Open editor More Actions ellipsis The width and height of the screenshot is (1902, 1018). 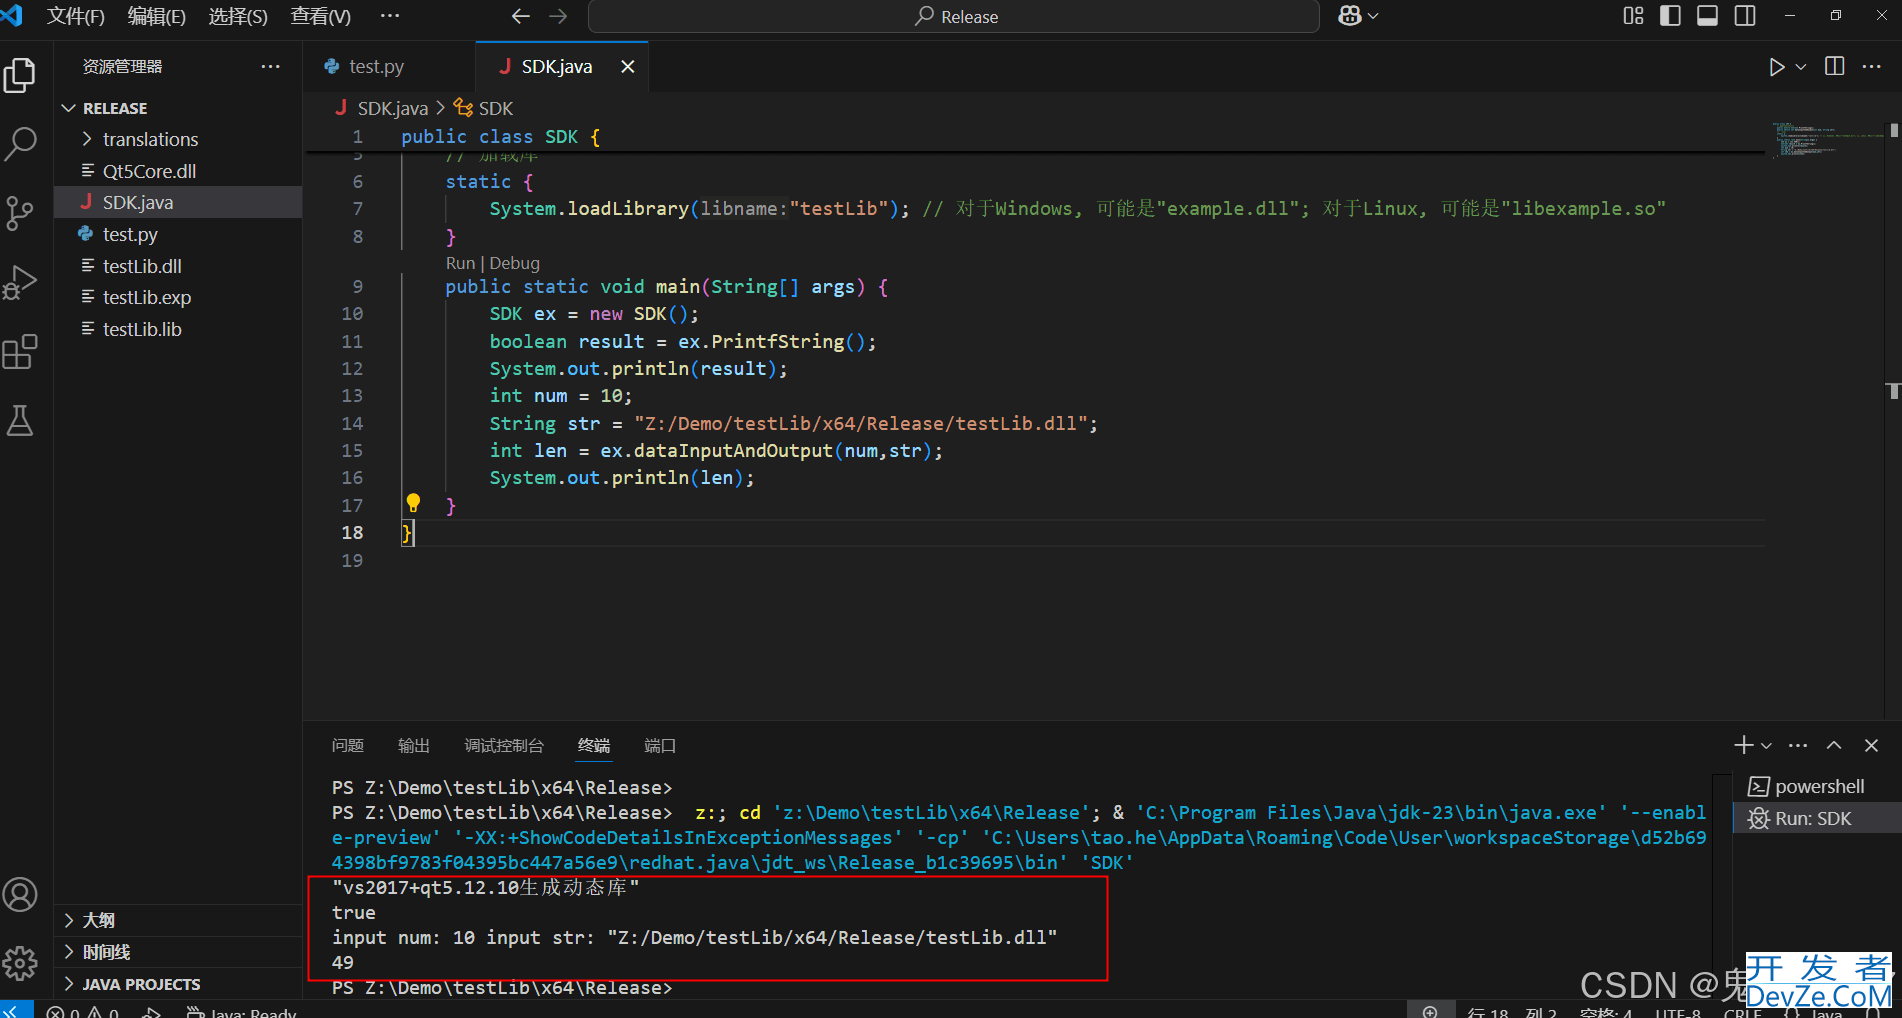coord(1872,66)
